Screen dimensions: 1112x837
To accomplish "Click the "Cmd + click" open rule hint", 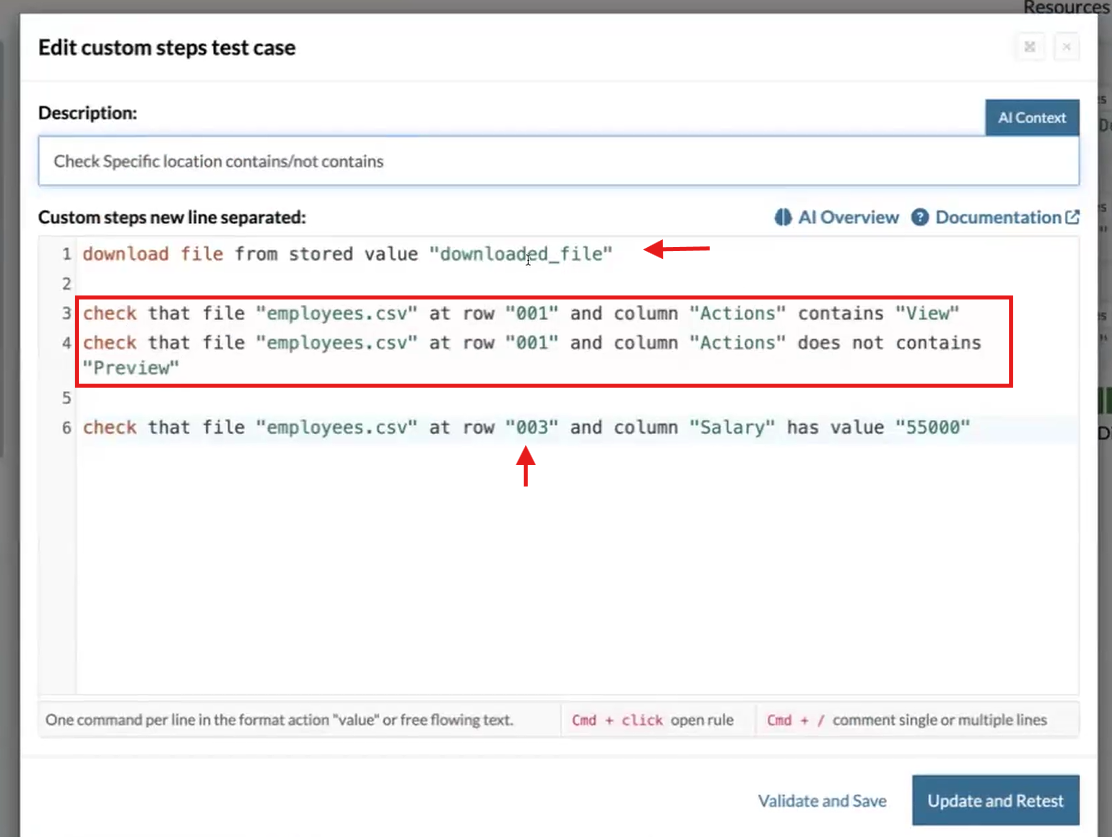I will (652, 720).
